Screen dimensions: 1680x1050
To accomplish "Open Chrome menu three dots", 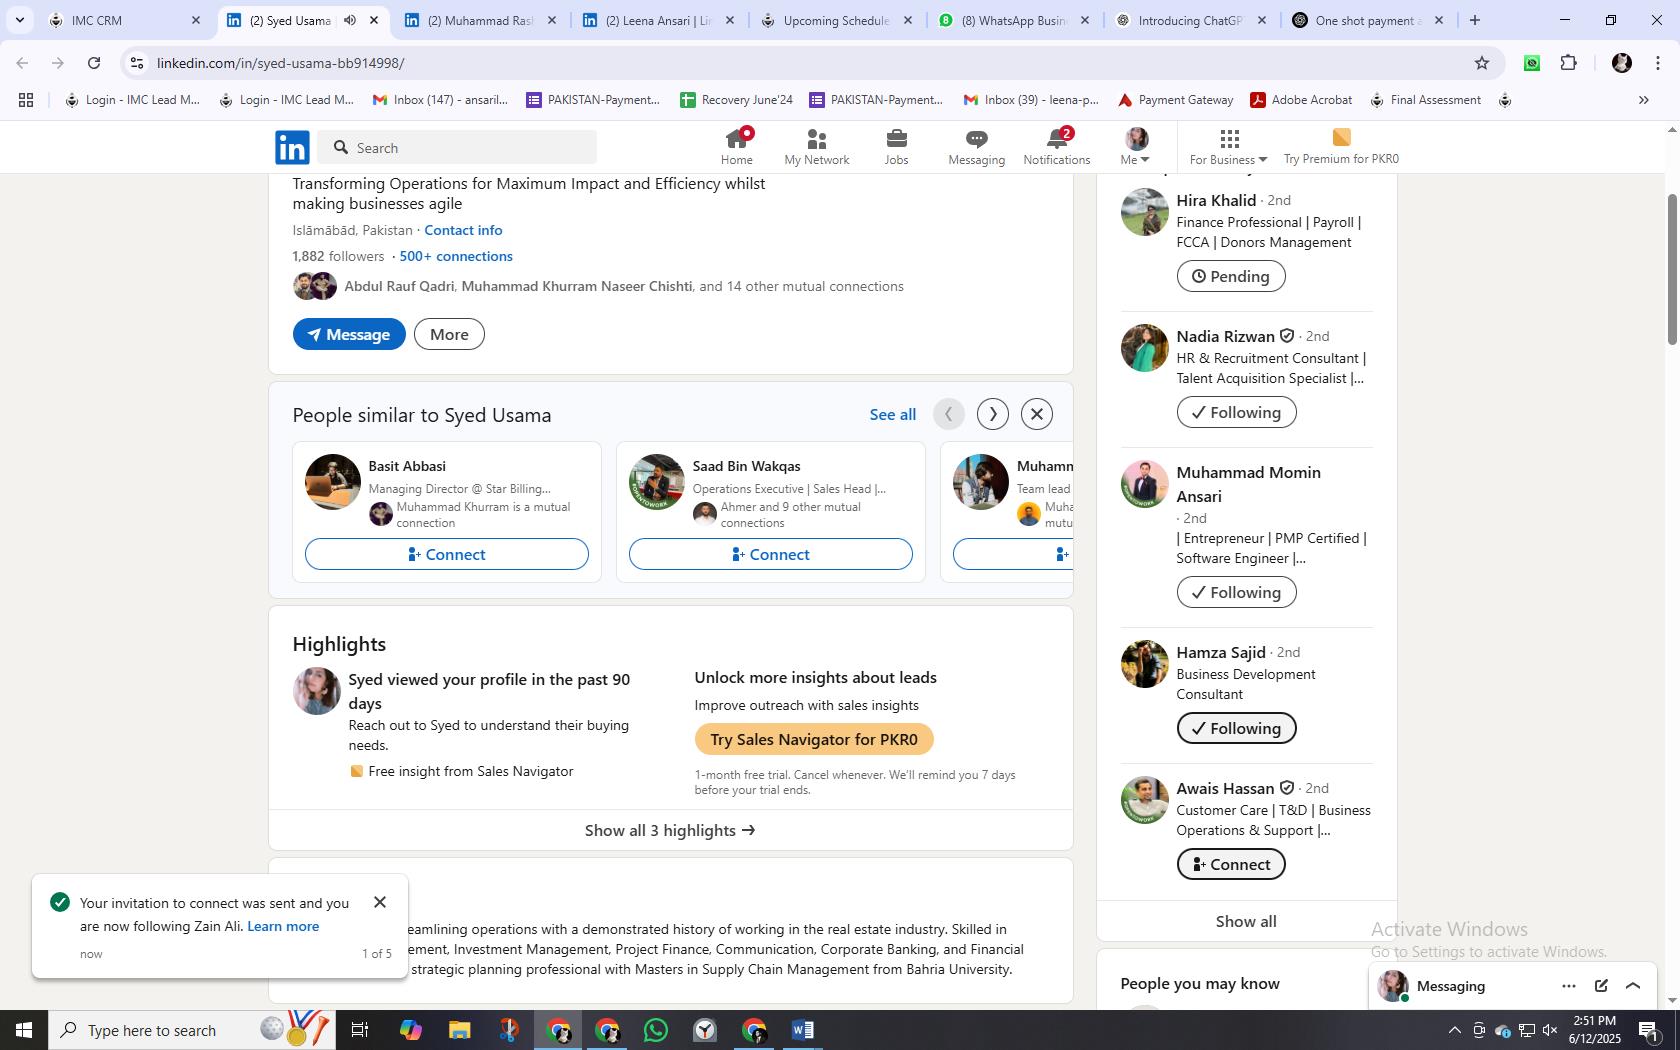I will [x=1658, y=63].
